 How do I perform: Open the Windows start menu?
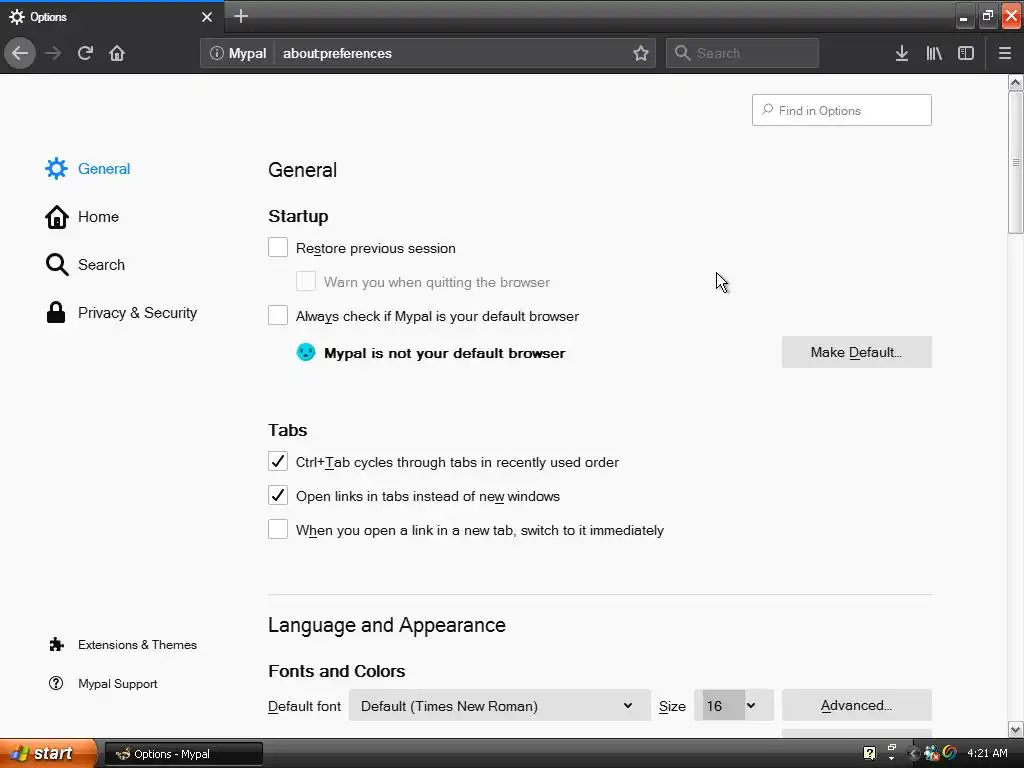pyautogui.click(x=48, y=754)
